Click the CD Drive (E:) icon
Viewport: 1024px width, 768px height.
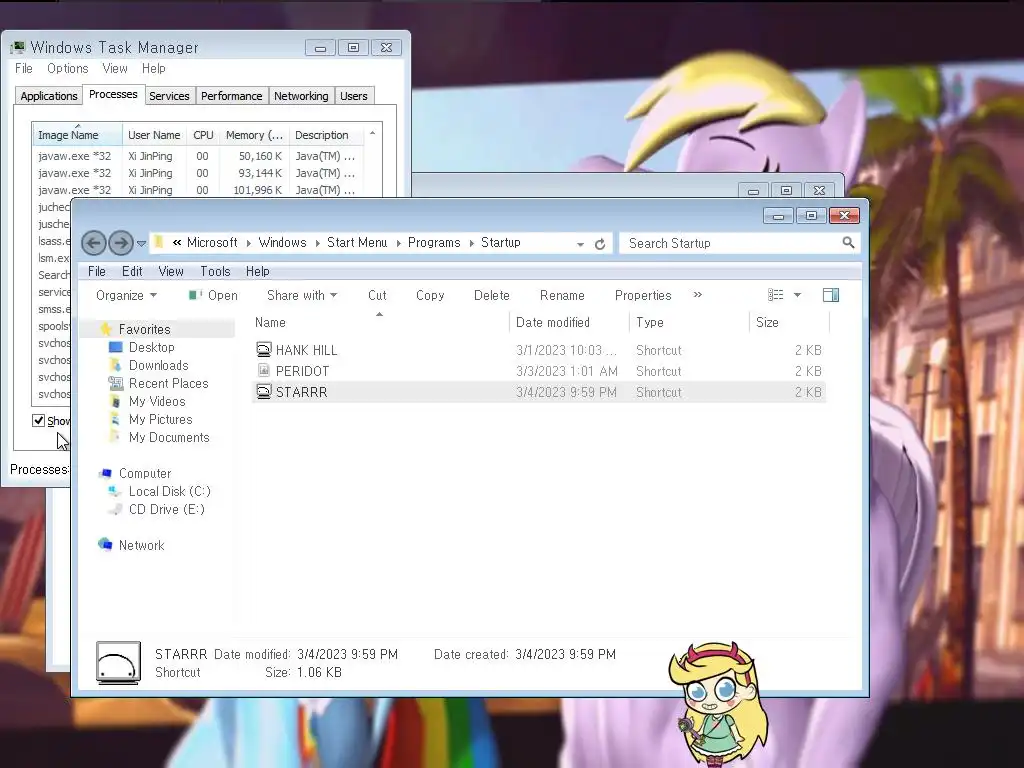tap(116, 509)
